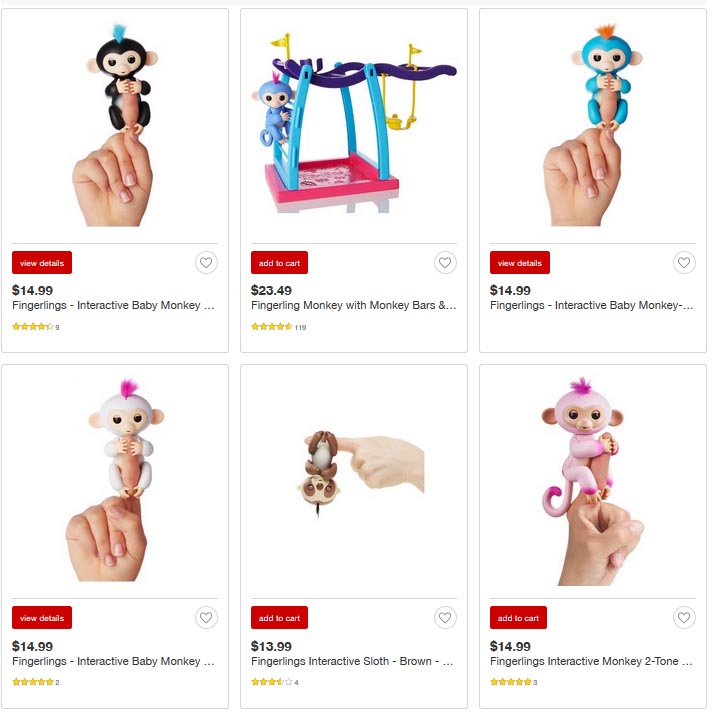Add the brown sloth to cart

pyautogui.click(x=279, y=618)
